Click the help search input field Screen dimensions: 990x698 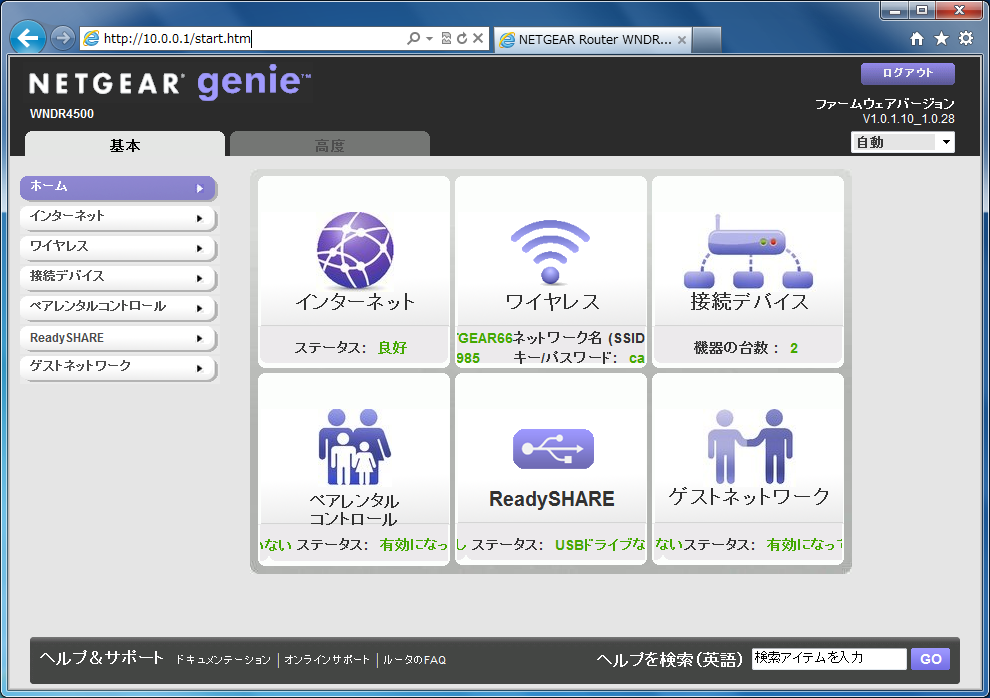click(x=829, y=659)
